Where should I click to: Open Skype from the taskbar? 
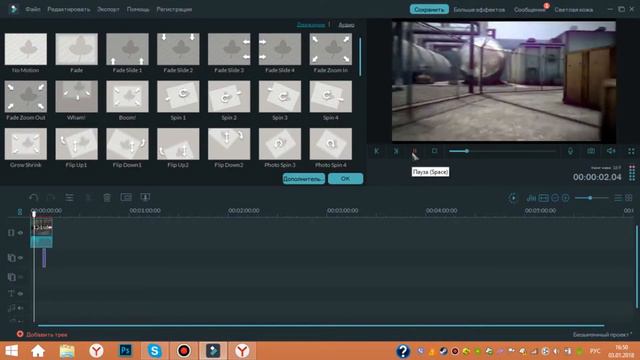(x=154, y=351)
